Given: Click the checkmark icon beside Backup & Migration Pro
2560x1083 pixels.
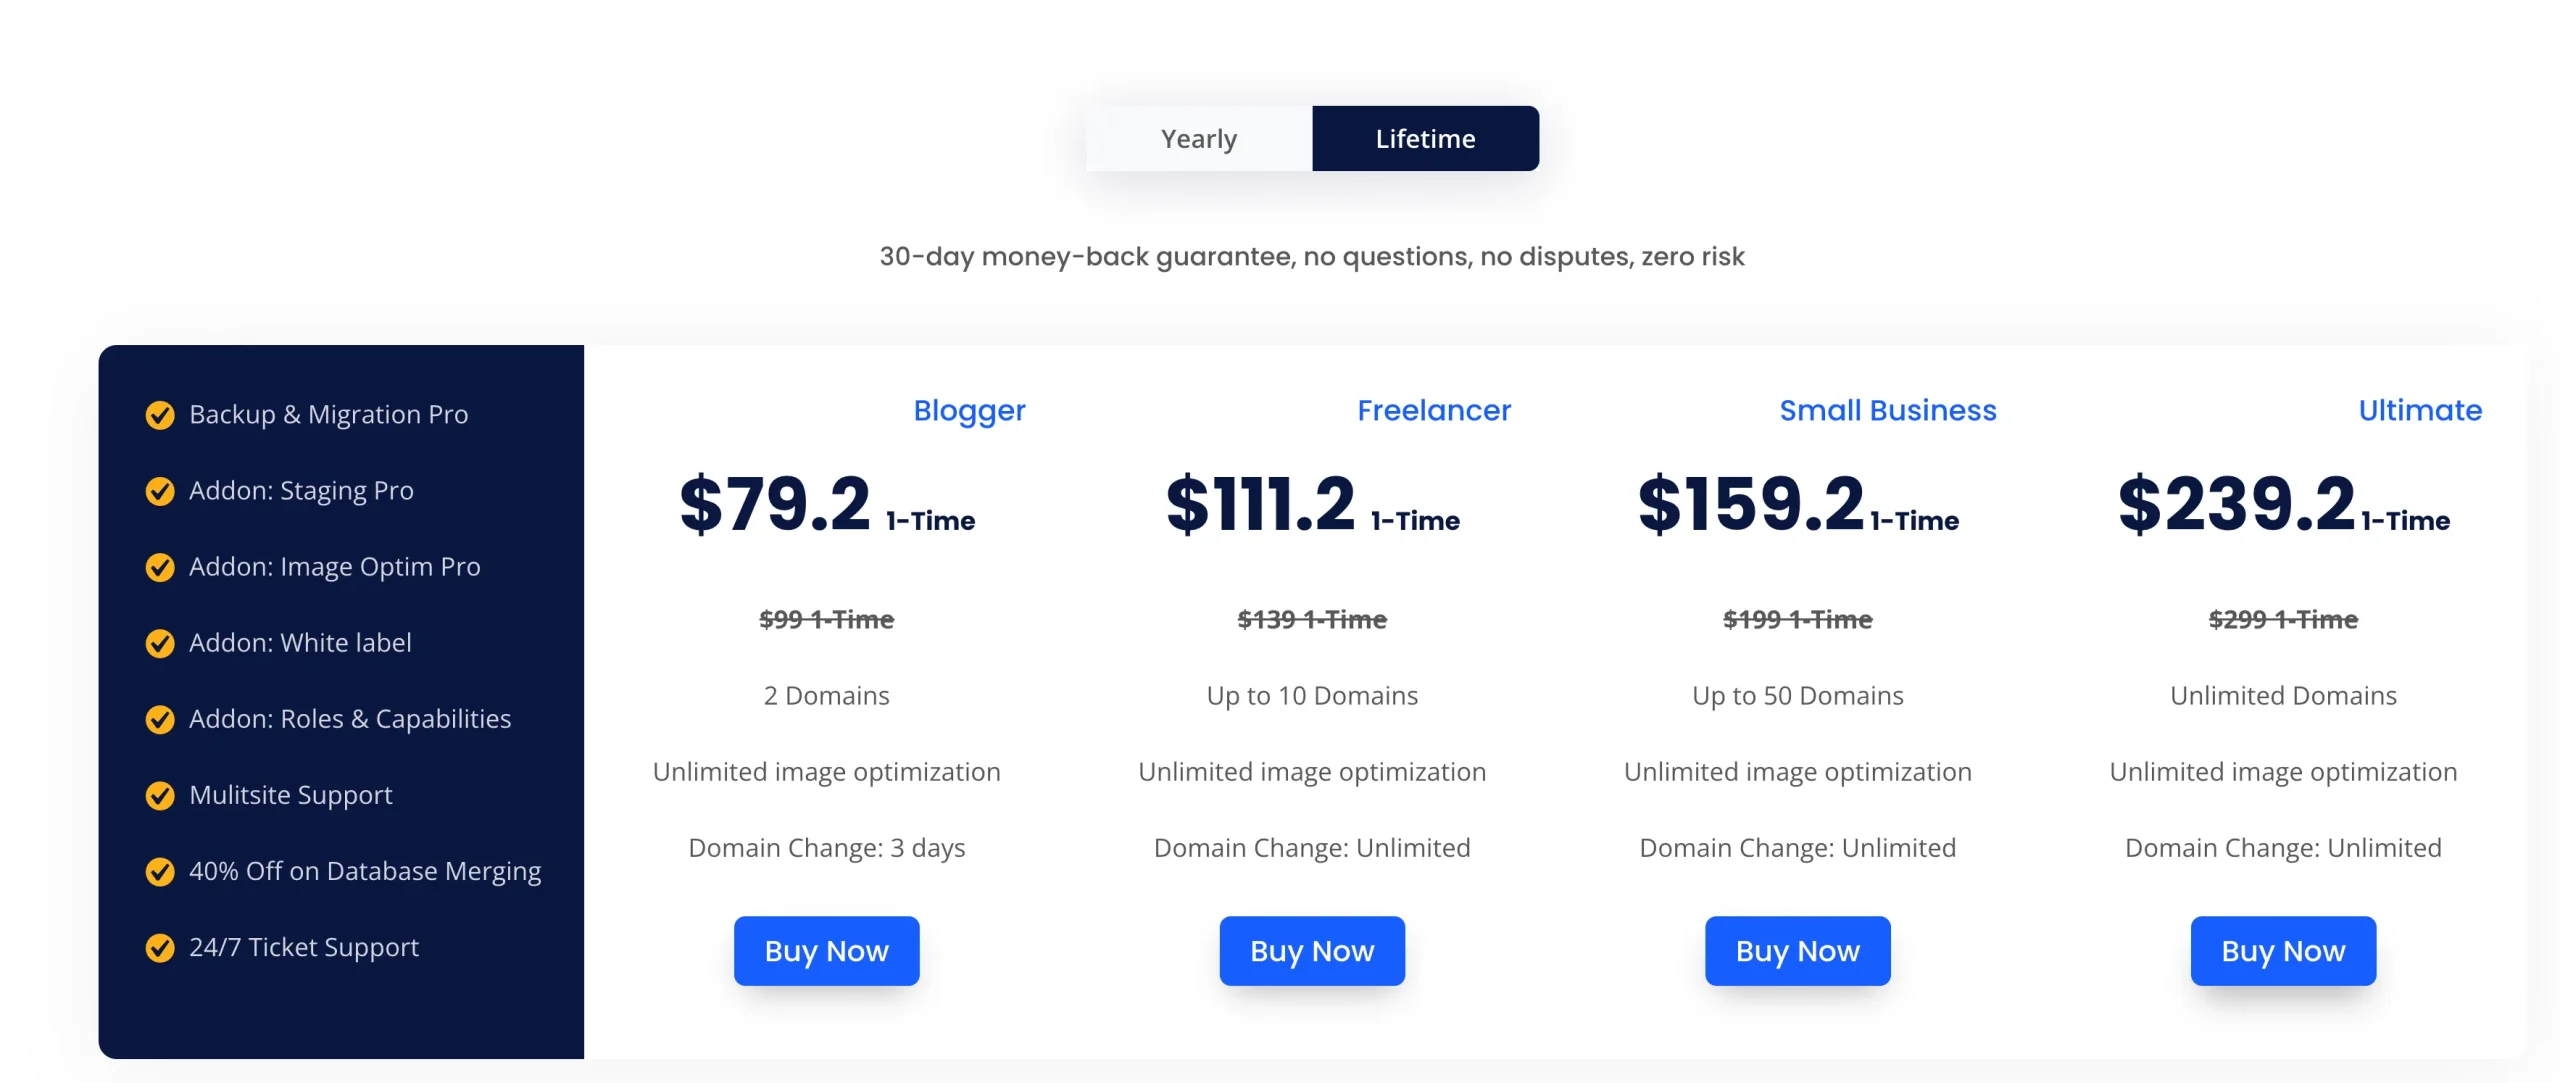Looking at the screenshot, I should pos(160,415).
